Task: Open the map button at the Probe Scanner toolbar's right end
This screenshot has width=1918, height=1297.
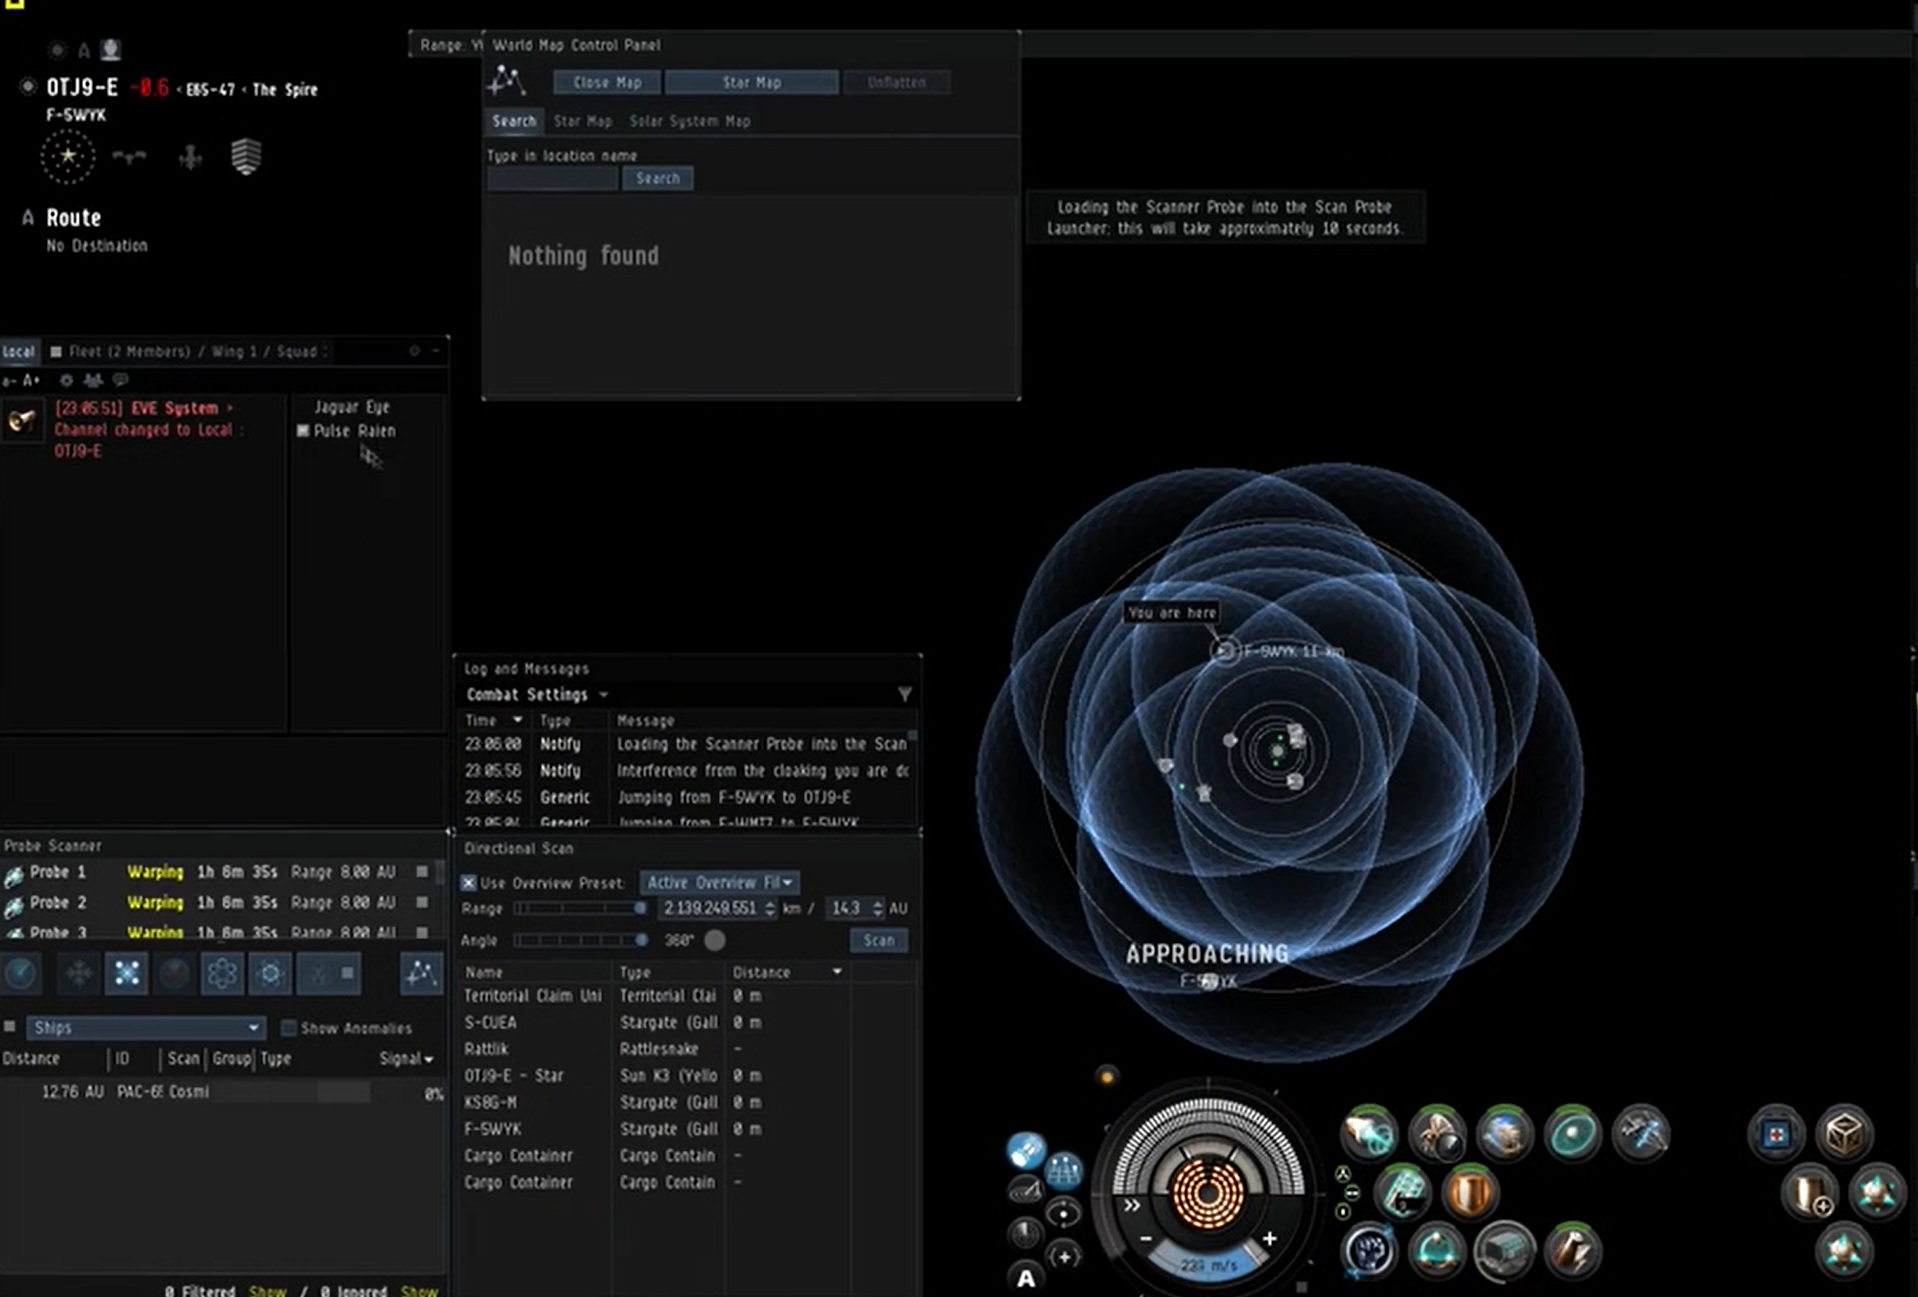Action: coord(421,973)
